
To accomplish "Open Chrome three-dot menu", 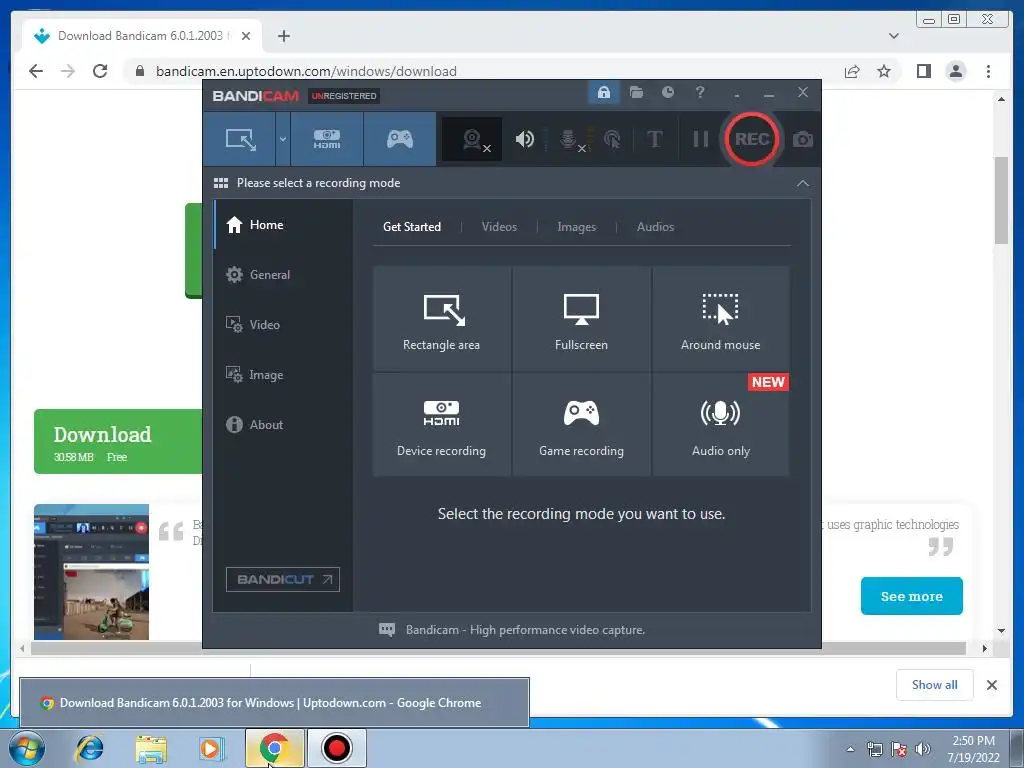I will click(988, 71).
